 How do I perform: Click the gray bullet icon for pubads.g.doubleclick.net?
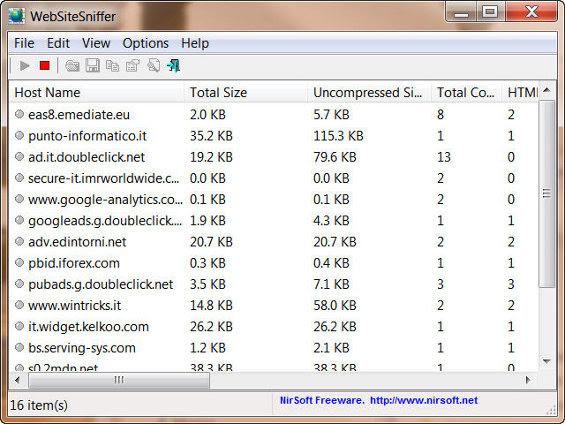pyautogui.click(x=19, y=284)
